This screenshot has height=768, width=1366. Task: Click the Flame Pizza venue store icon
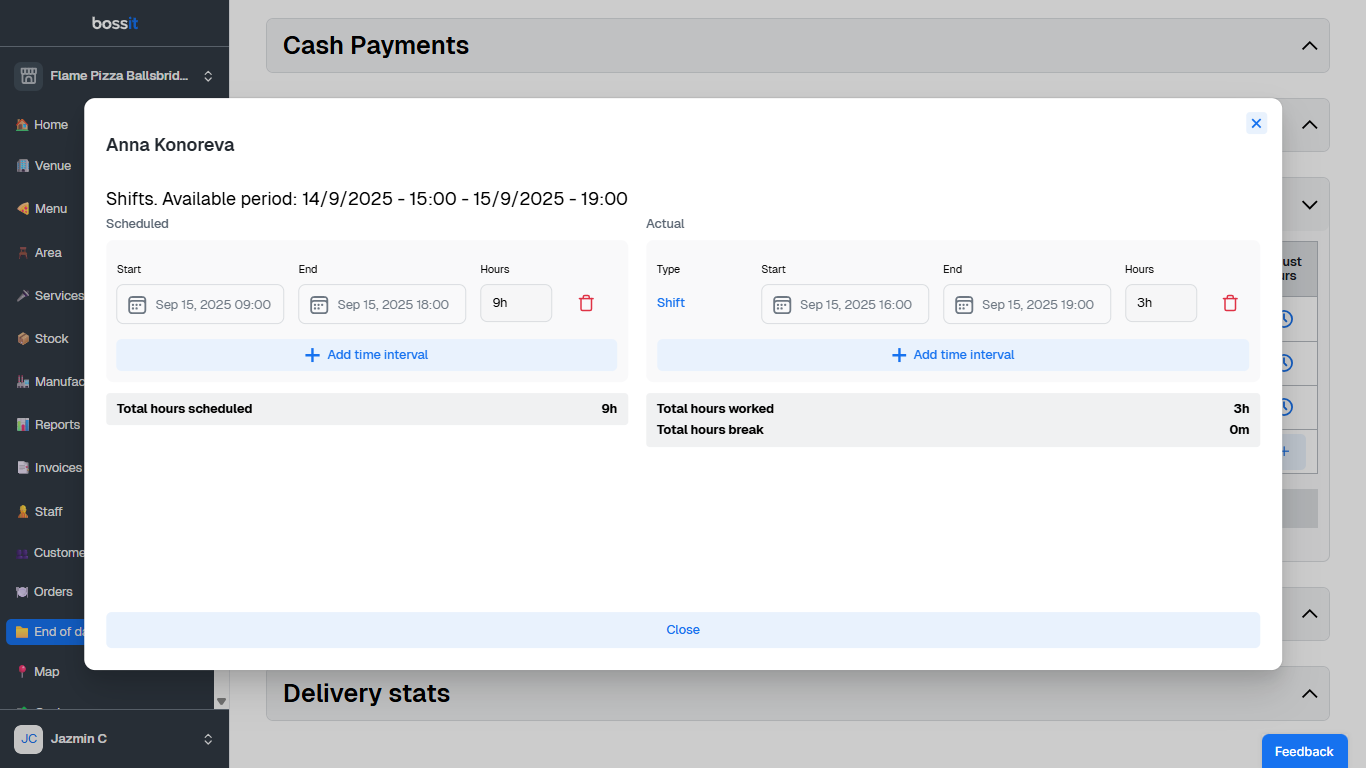coord(28,76)
